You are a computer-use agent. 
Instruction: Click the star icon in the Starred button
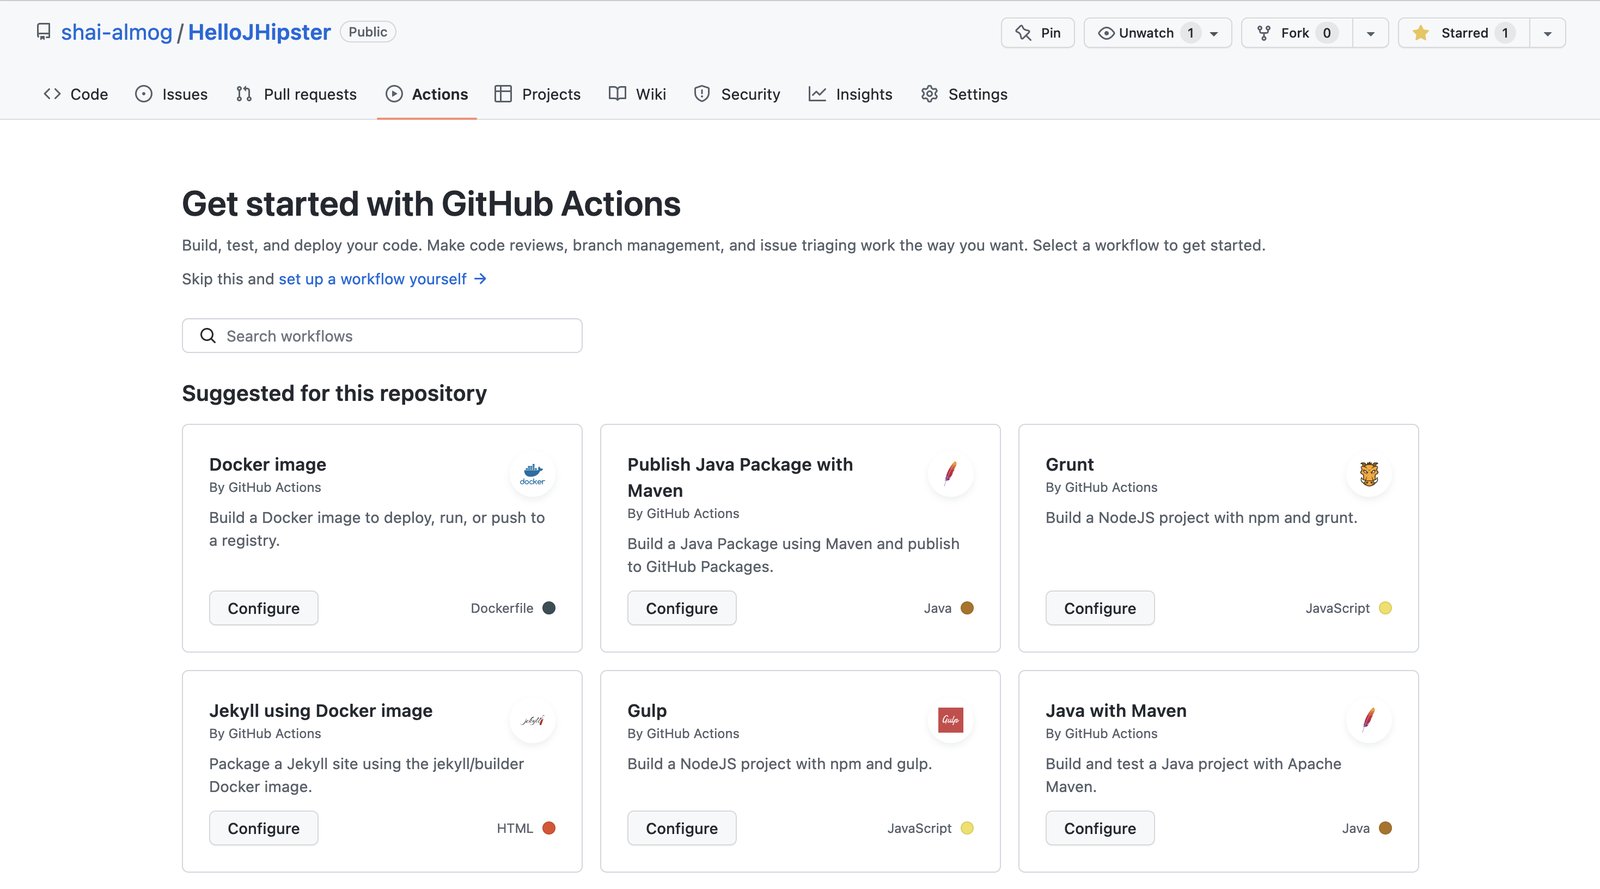[x=1420, y=33]
